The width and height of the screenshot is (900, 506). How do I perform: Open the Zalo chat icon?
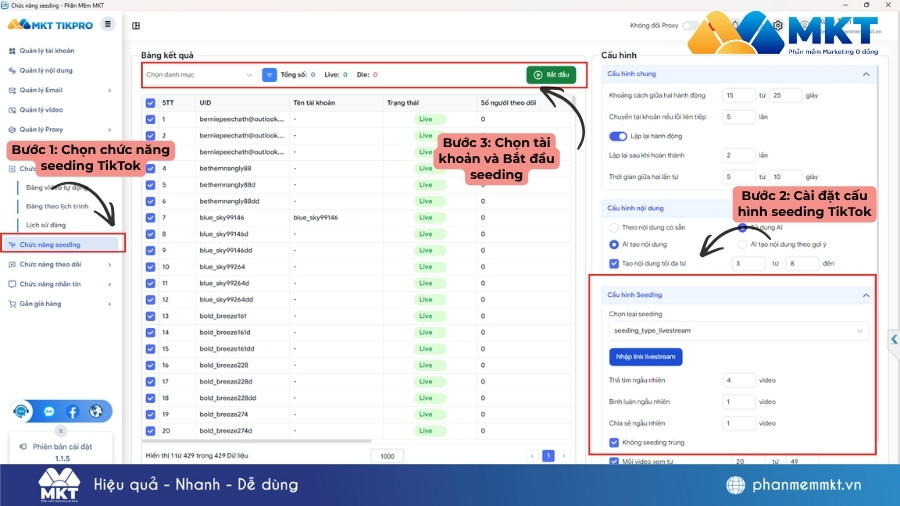click(x=49, y=411)
